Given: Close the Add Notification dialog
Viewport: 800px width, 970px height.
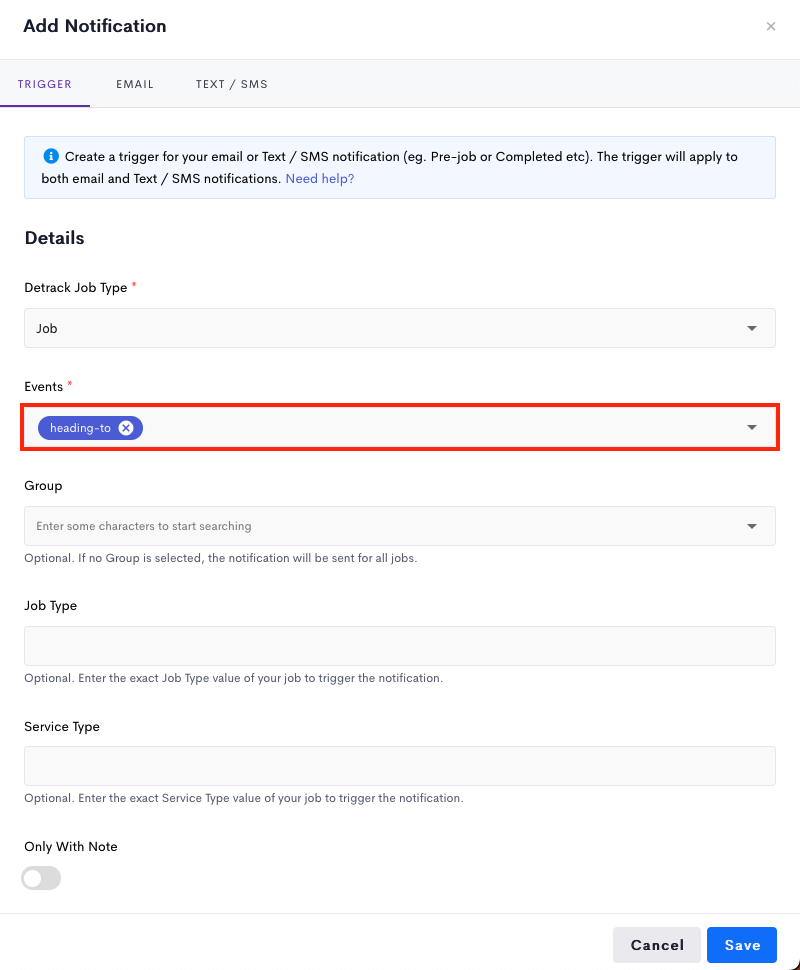Looking at the screenshot, I should pyautogui.click(x=770, y=26).
